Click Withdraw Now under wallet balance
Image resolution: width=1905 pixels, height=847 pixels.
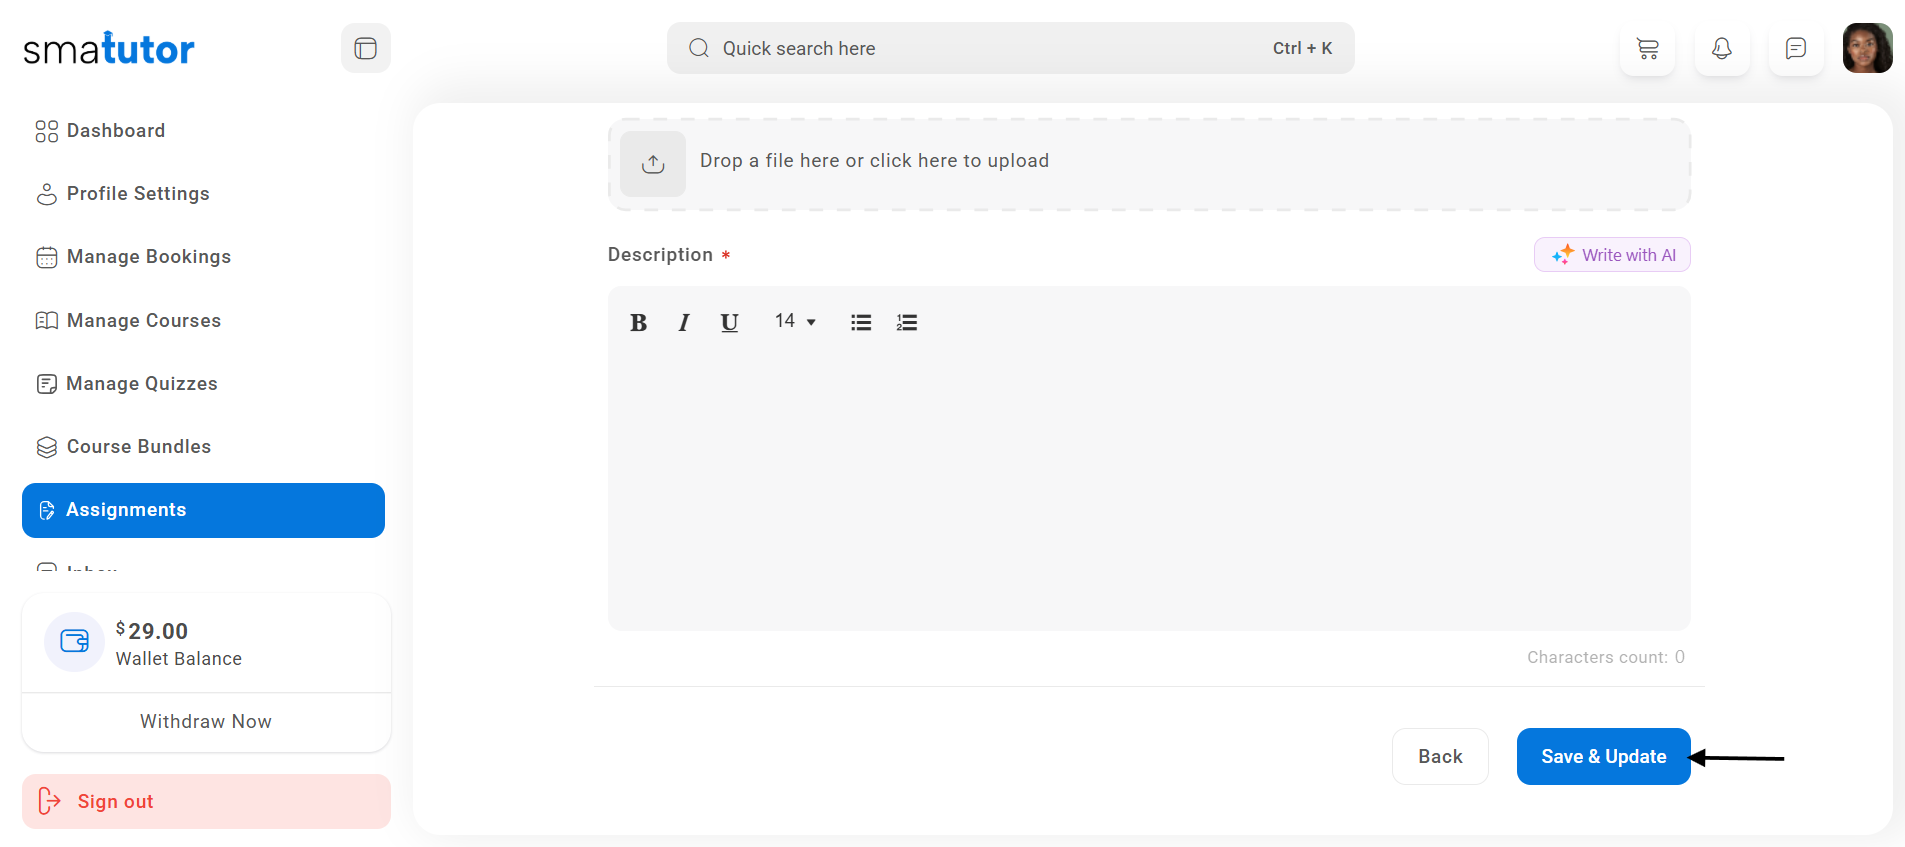click(x=206, y=722)
